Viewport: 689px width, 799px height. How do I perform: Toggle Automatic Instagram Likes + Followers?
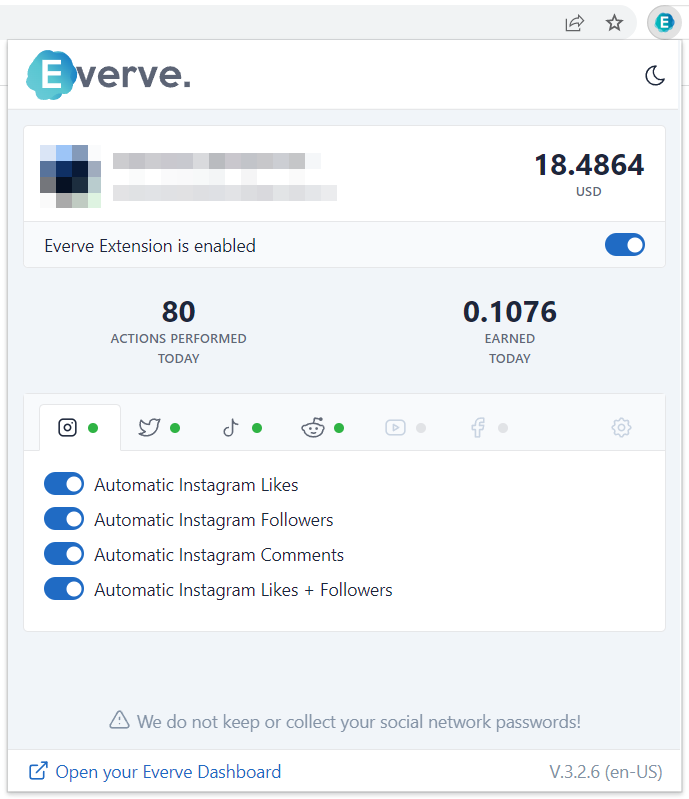(x=64, y=590)
